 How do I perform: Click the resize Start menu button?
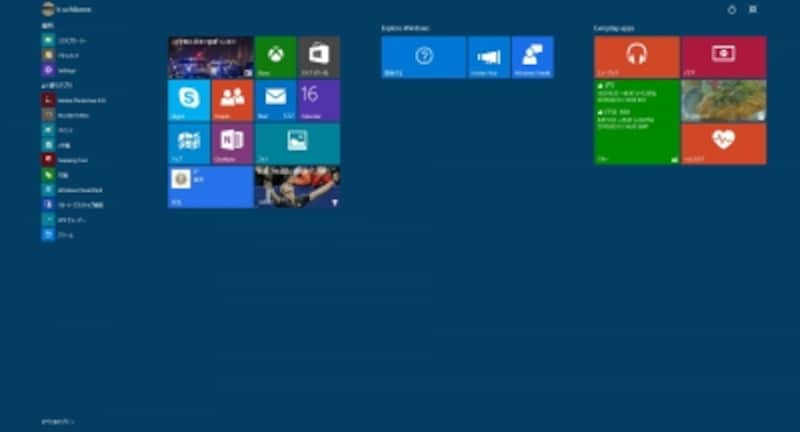(753, 9)
